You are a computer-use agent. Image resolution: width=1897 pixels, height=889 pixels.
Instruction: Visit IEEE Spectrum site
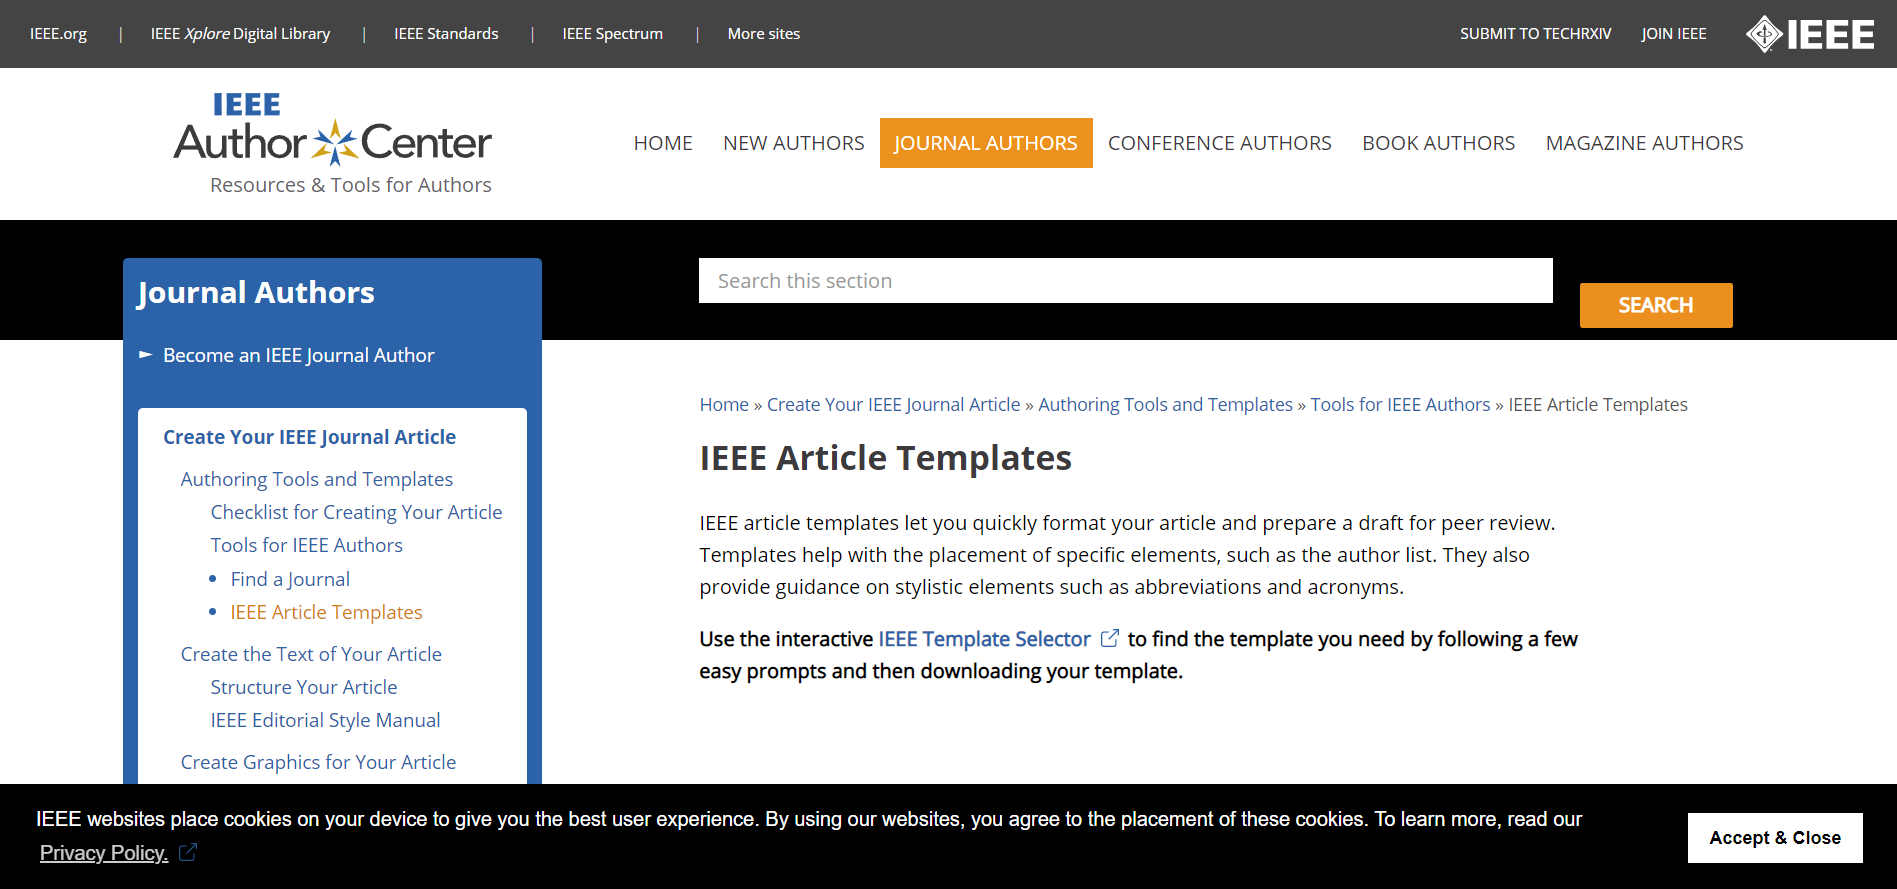(x=612, y=34)
